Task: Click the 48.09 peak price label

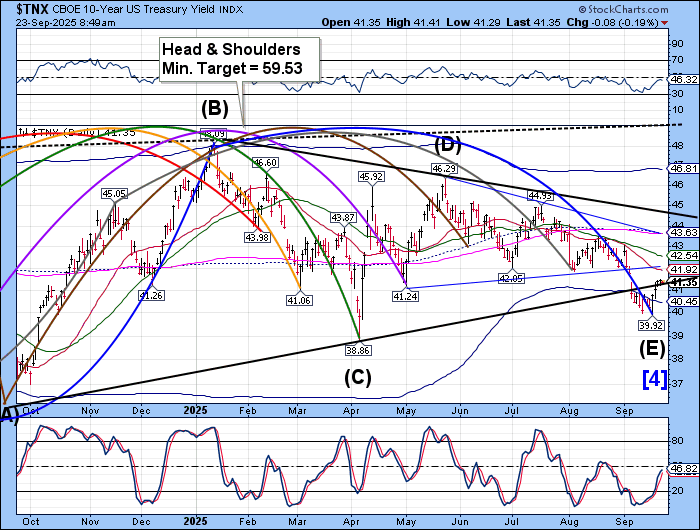Action: [211, 134]
